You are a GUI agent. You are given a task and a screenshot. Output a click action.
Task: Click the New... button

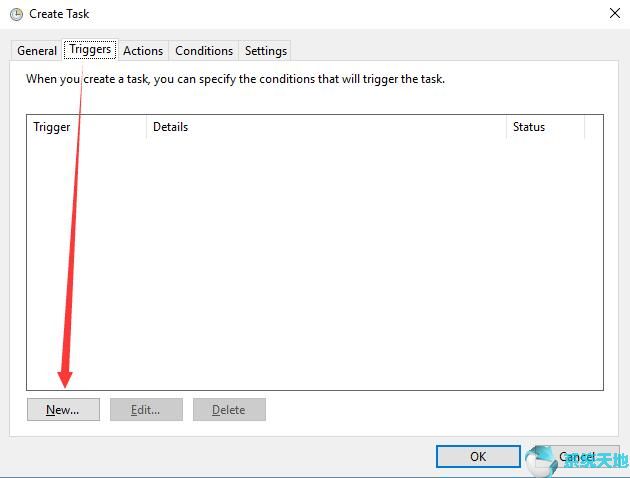tap(63, 409)
